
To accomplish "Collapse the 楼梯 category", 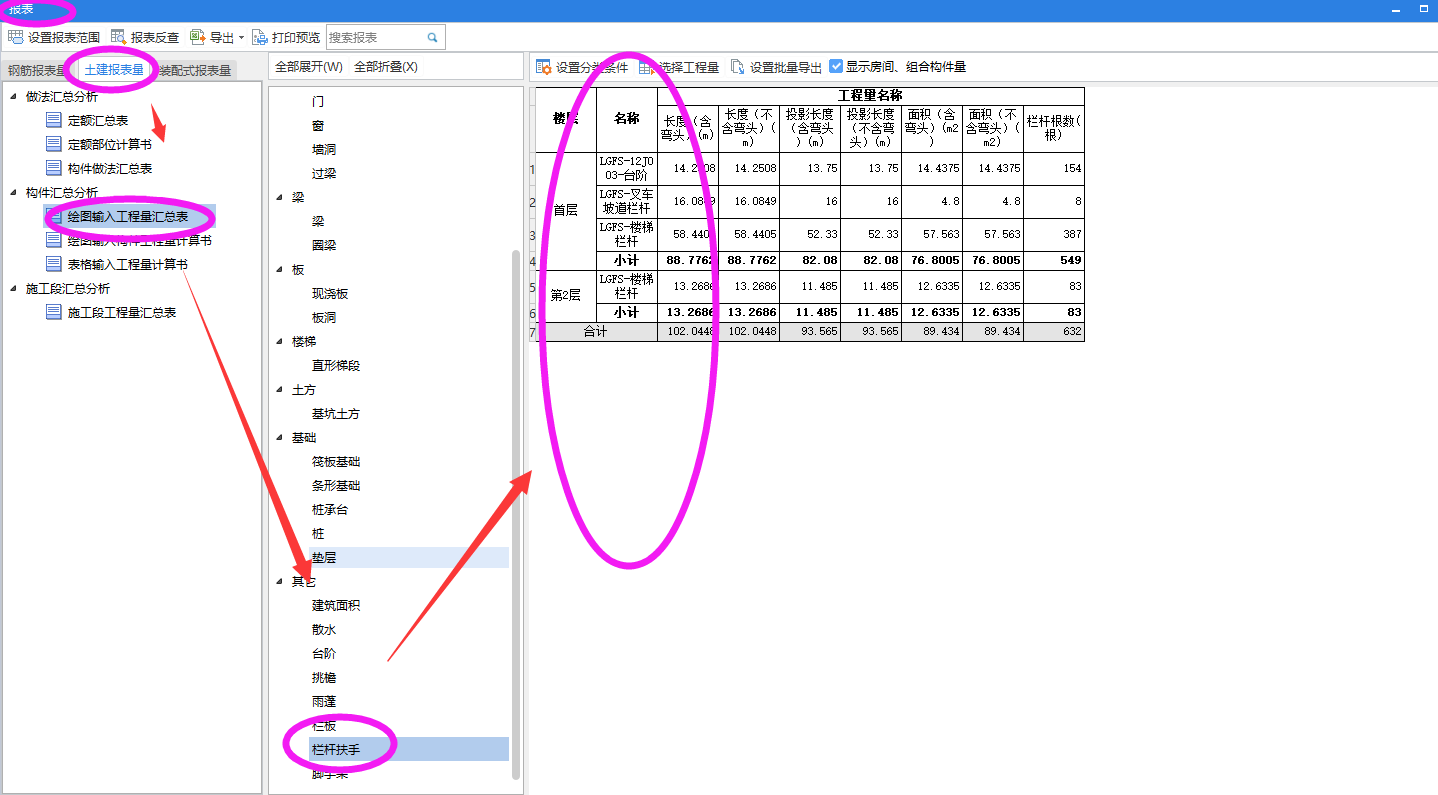I will tap(280, 341).
